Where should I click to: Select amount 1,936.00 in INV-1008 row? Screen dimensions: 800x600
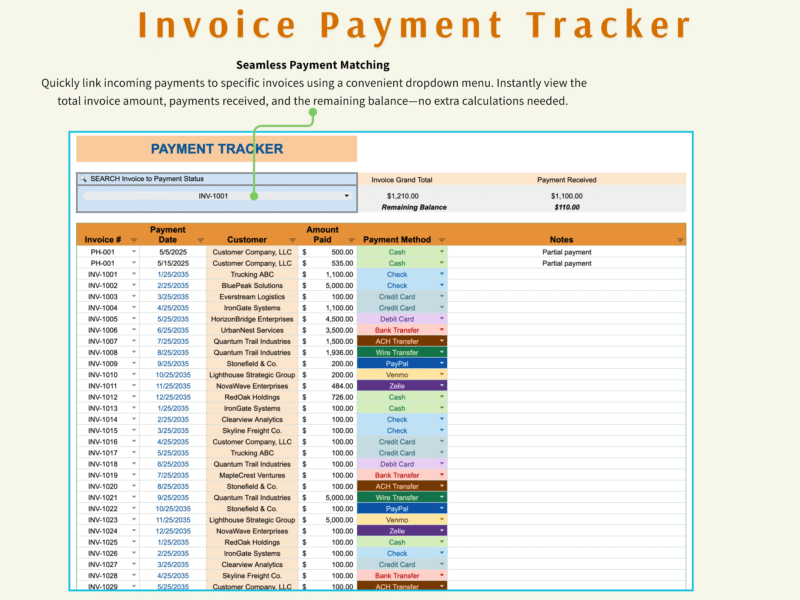327,352
